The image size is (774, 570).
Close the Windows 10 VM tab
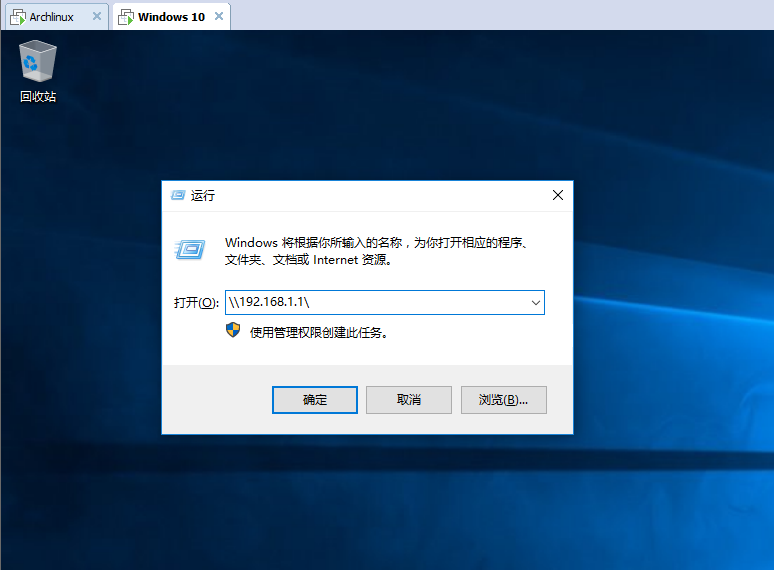point(219,16)
